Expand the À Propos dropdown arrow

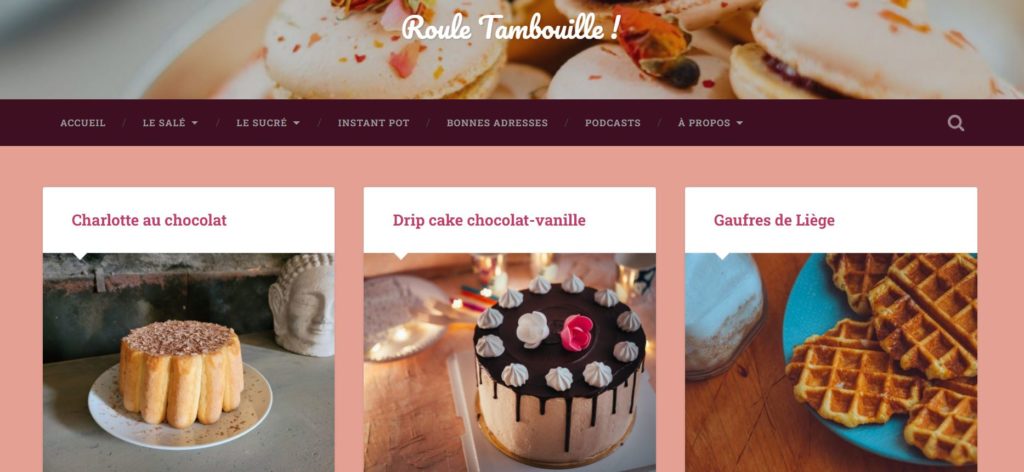point(739,123)
